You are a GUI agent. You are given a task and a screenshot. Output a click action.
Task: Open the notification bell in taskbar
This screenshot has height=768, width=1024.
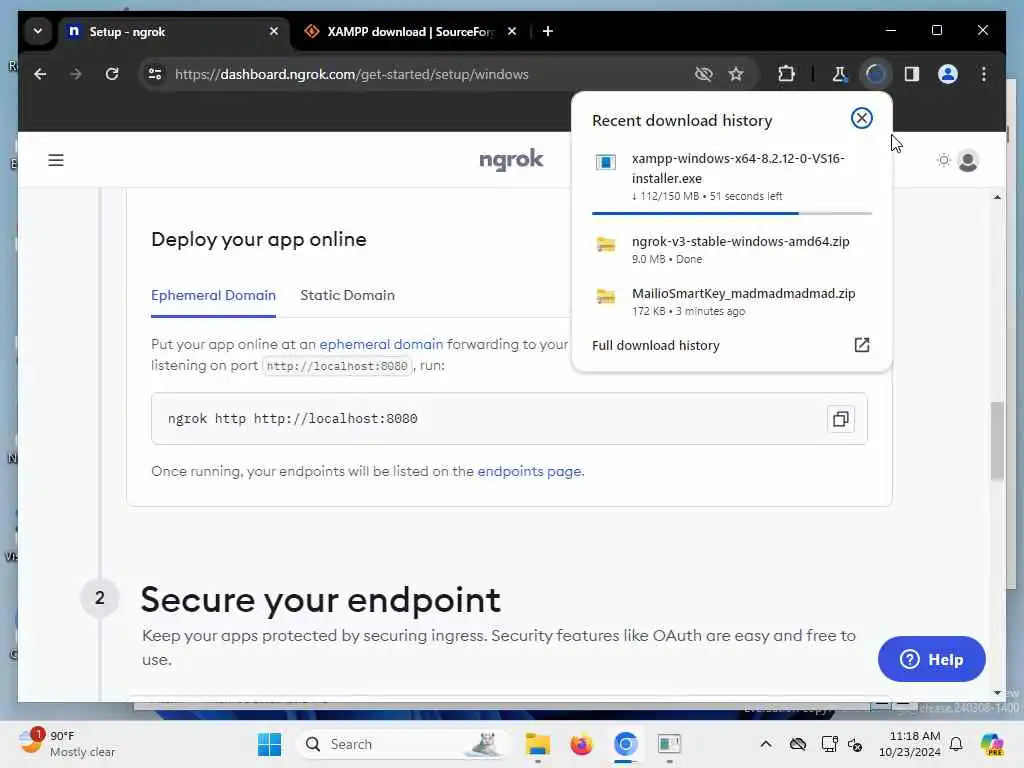(955, 744)
